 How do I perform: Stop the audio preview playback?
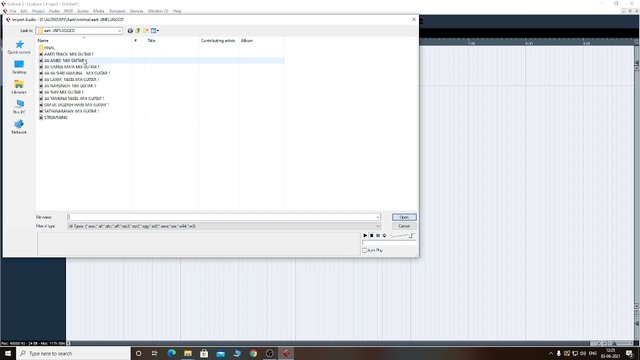(x=371, y=236)
